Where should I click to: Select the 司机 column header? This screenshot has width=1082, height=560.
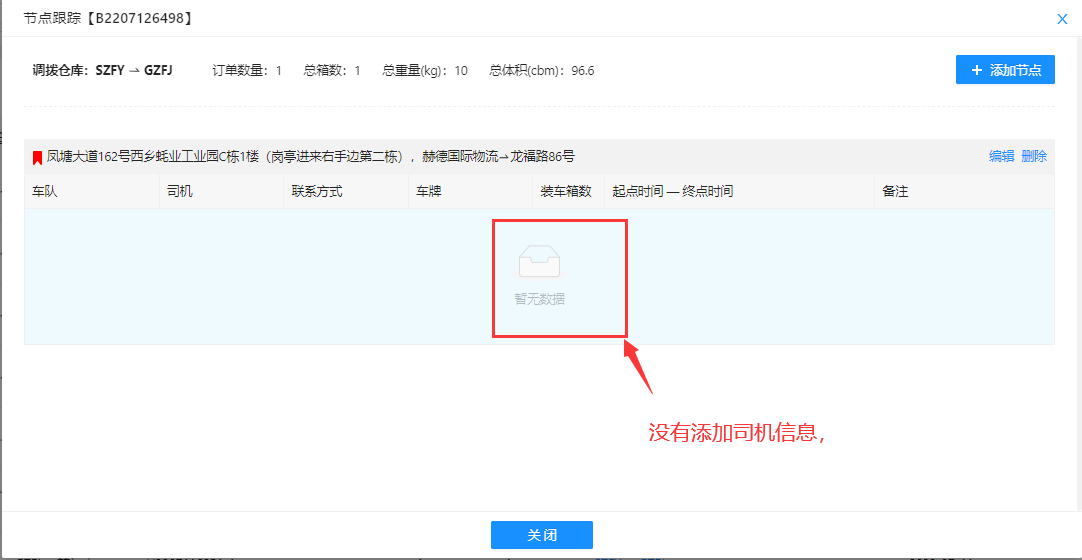pos(180,191)
